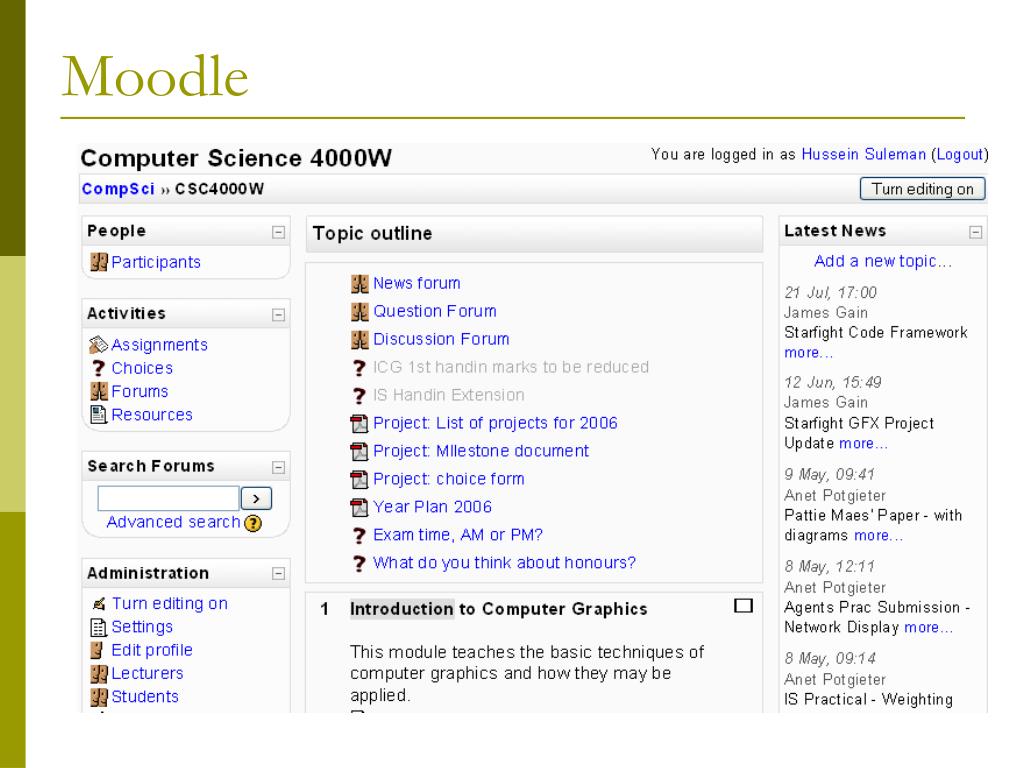Click the Edit profile icon
The width and height of the screenshot is (1024, 768).
point(97,650)
